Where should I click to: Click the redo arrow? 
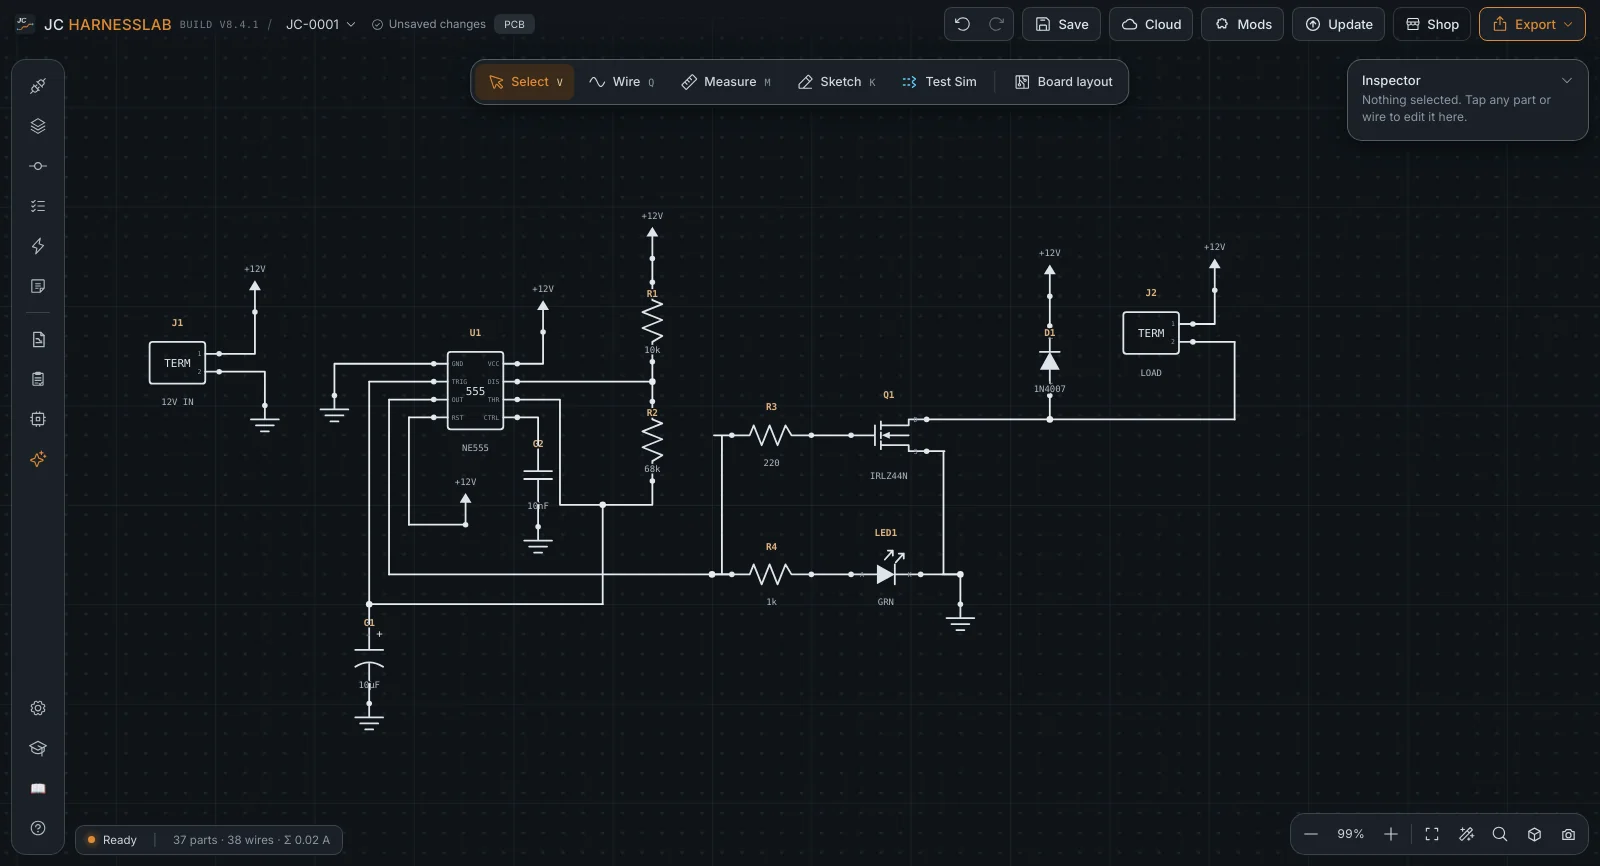996,24
